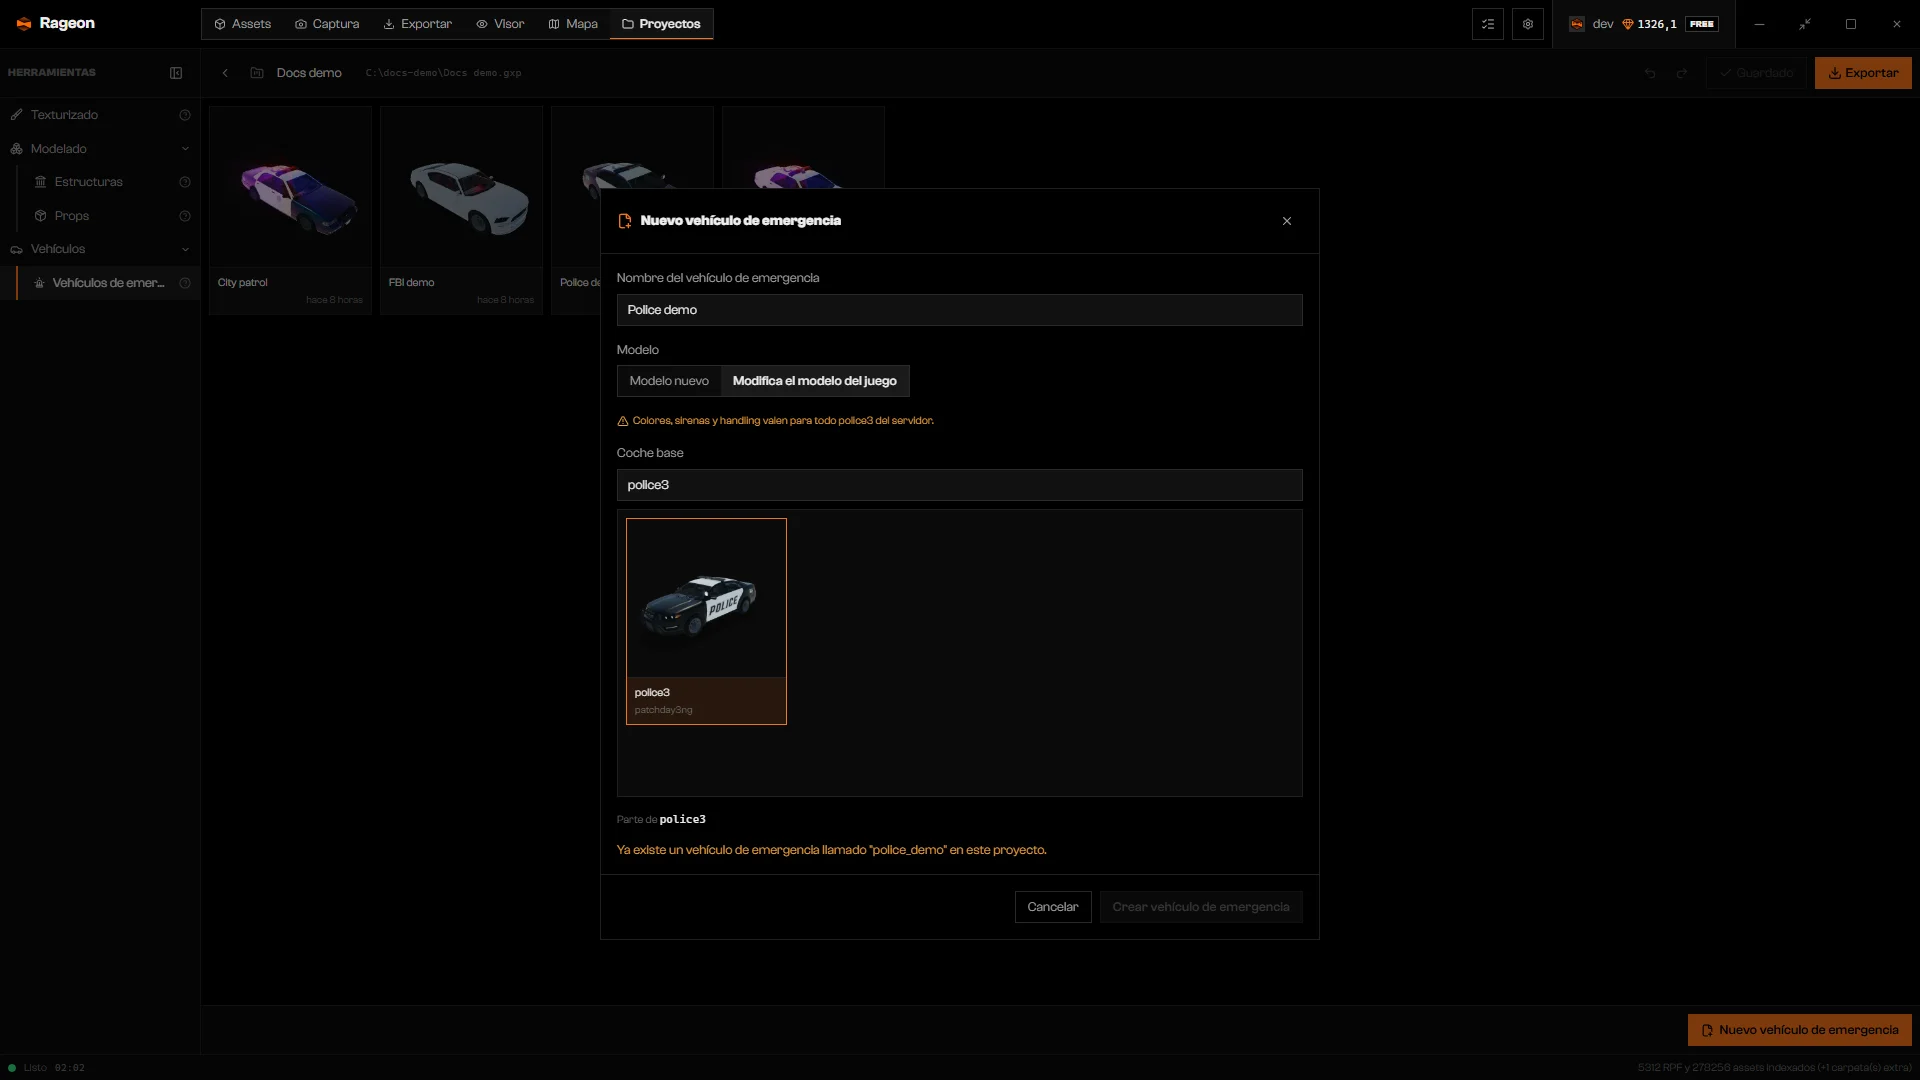Open help icon next to Props
This screenshot has height=1080, width=1920.
click(185, 216)
